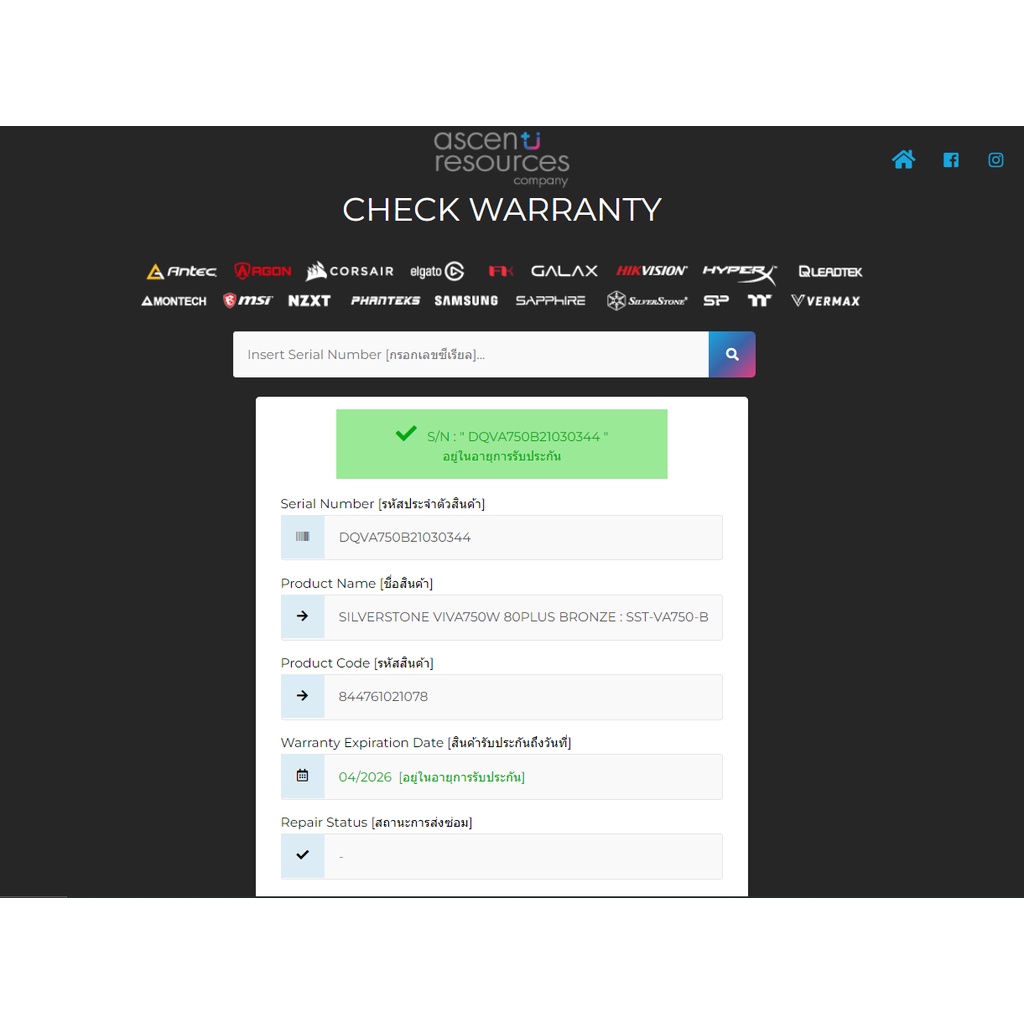
Task: Click the Corsair brand logo
Action: point(350,271)
